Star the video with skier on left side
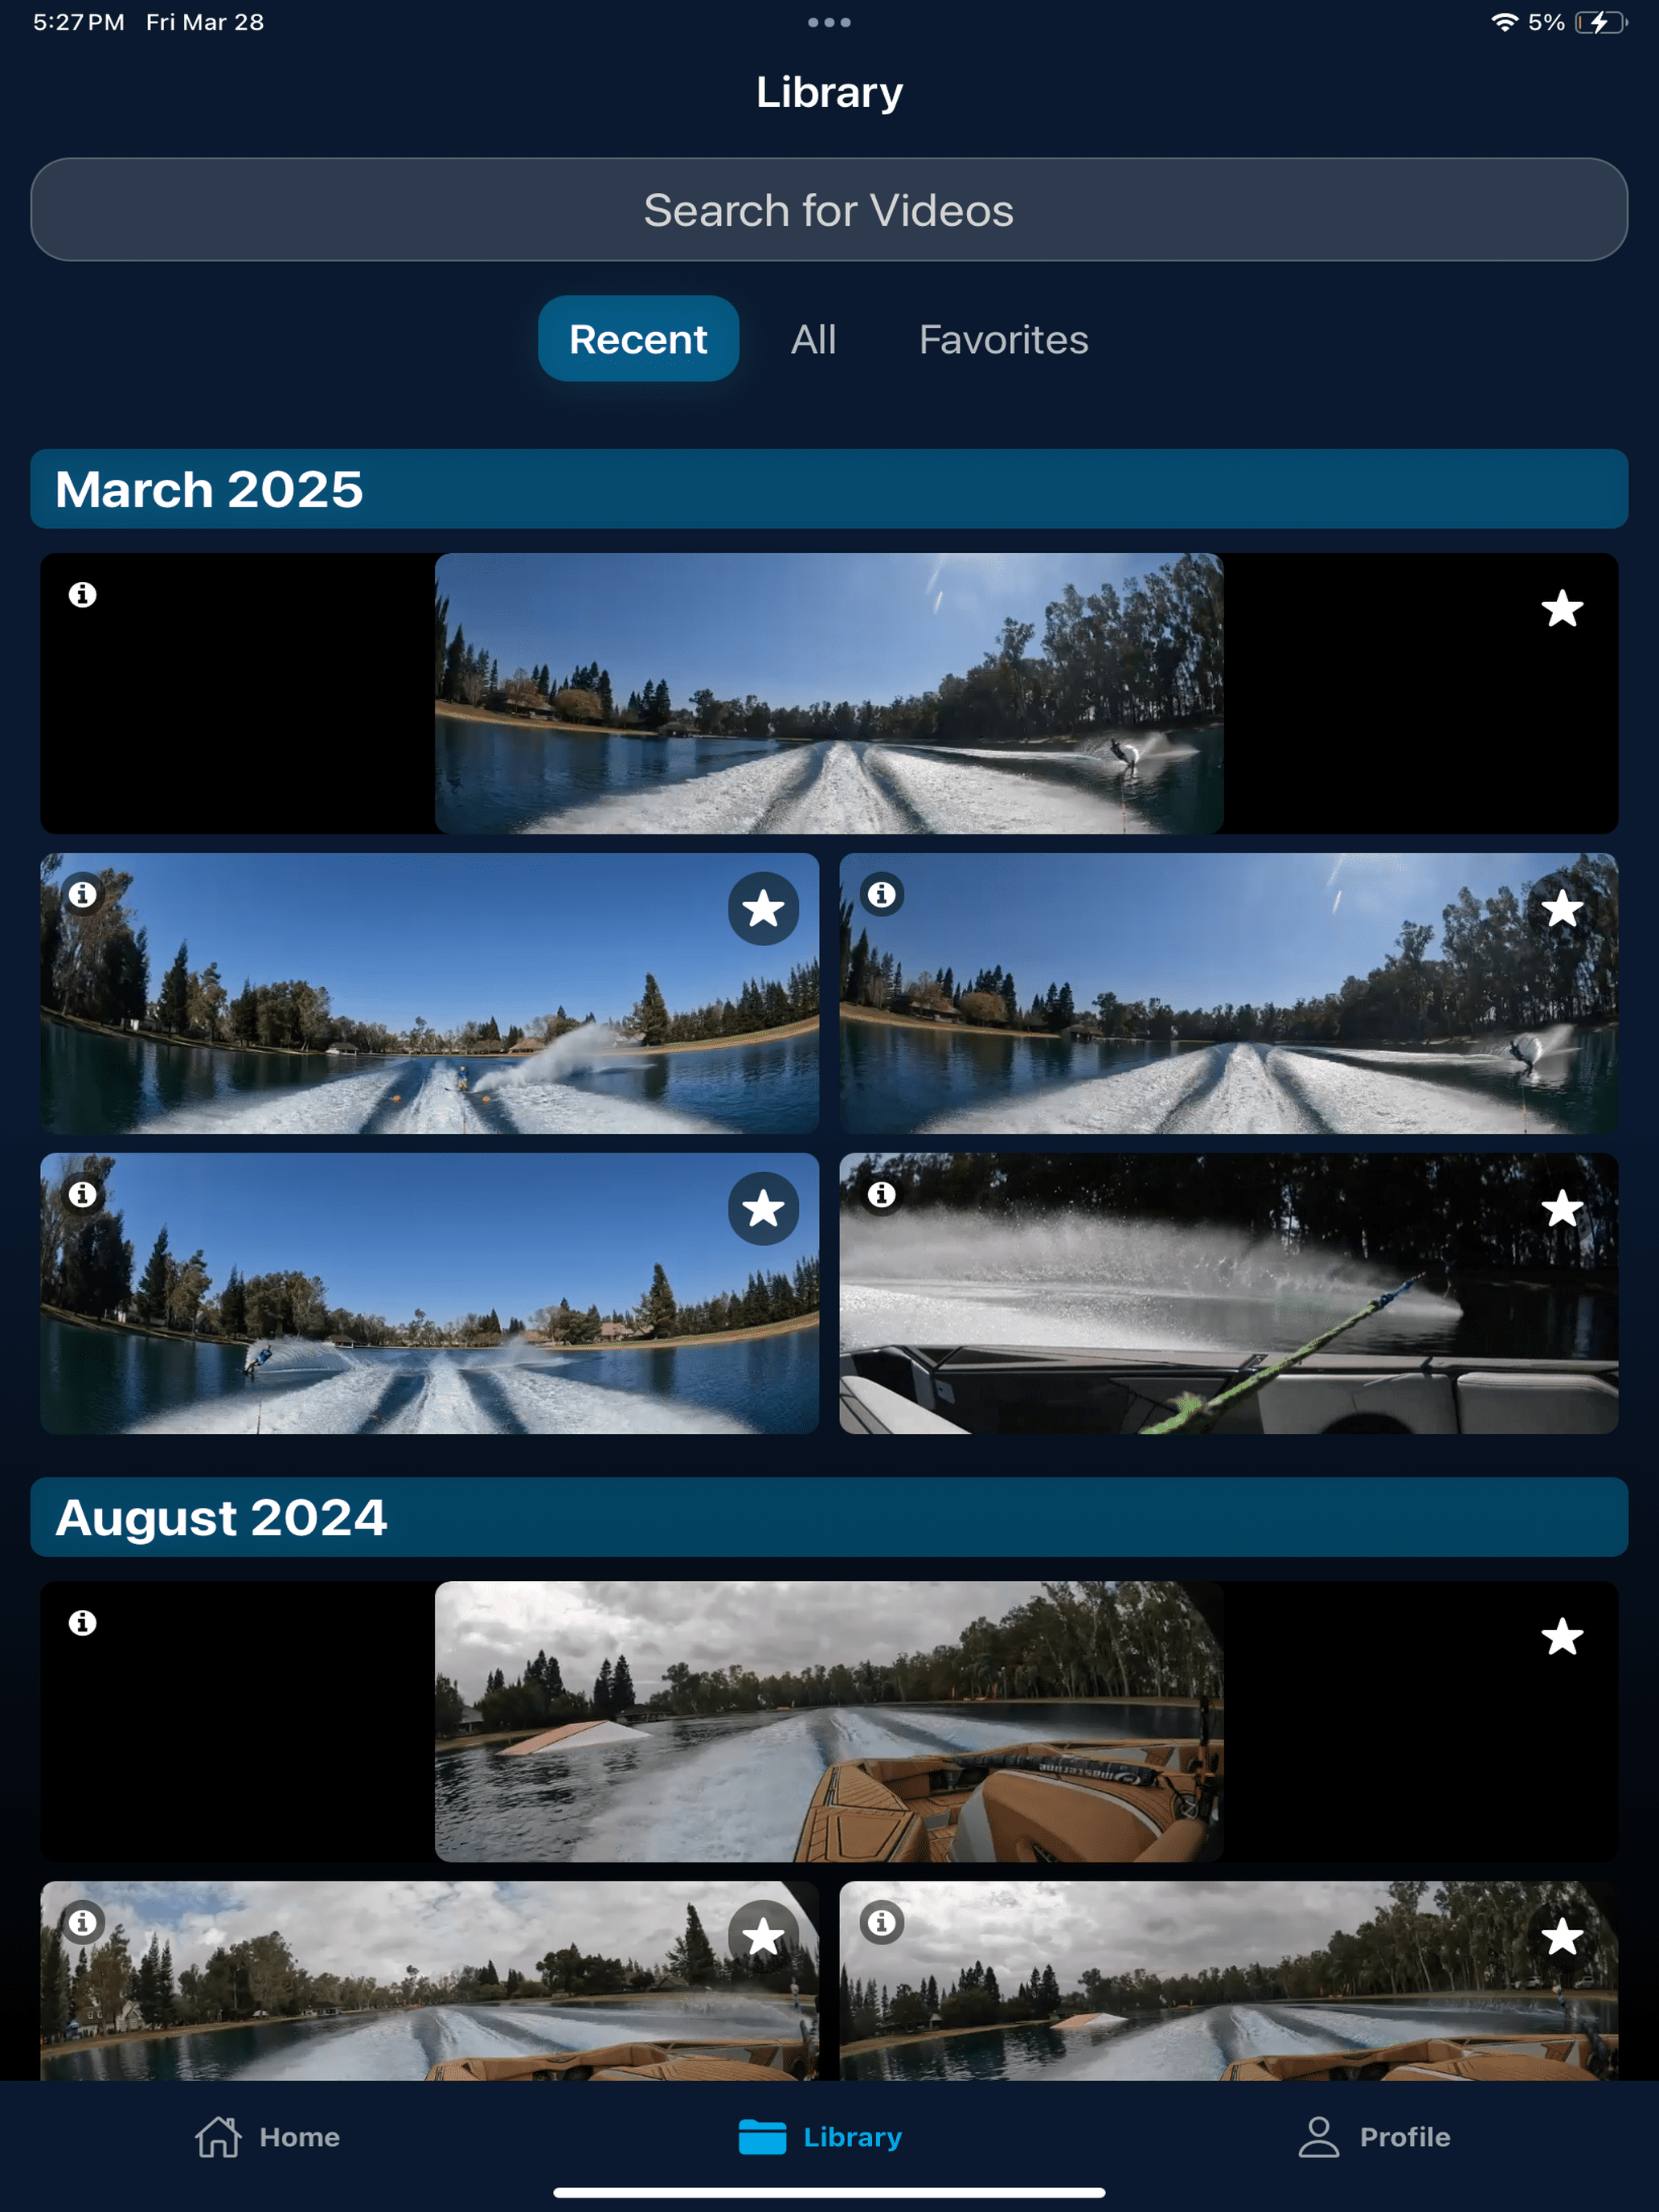This screenshot has width=1659, height=2212. point(763,1209)
